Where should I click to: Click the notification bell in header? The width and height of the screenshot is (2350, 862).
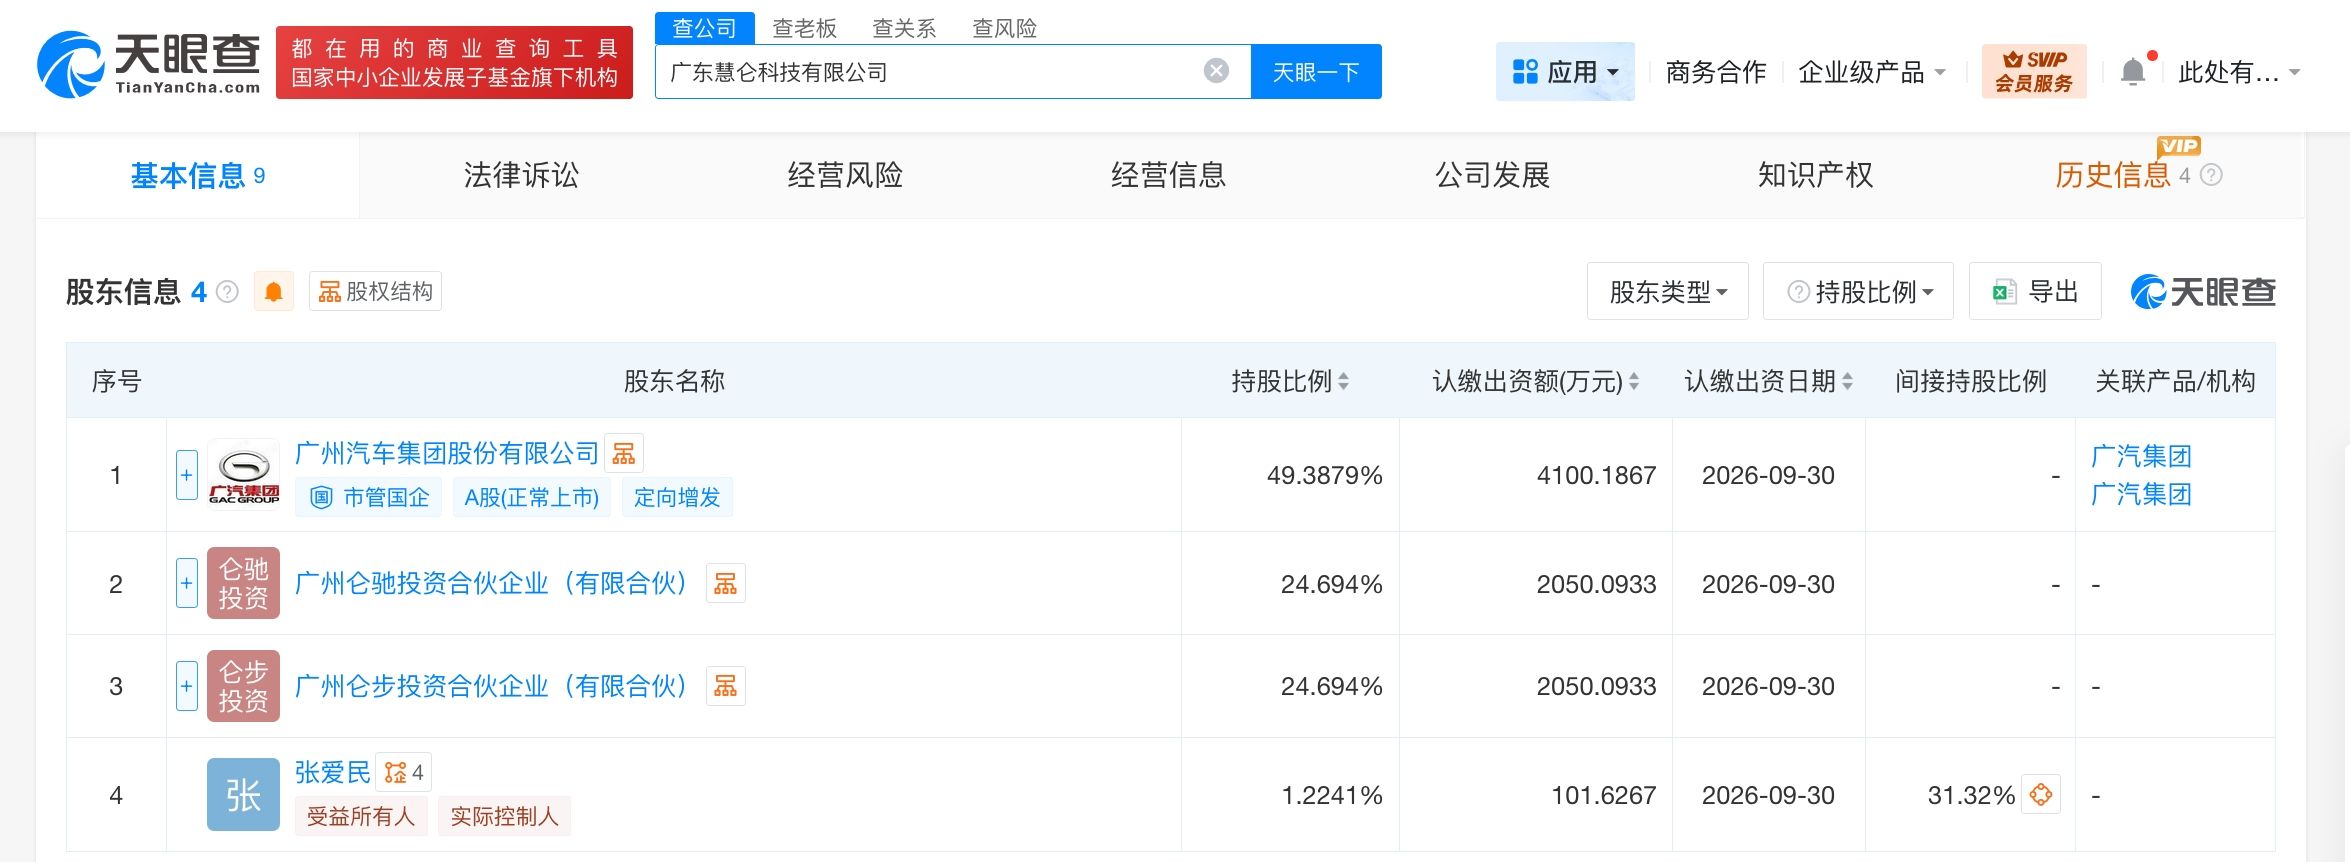tap(2133, 72)
